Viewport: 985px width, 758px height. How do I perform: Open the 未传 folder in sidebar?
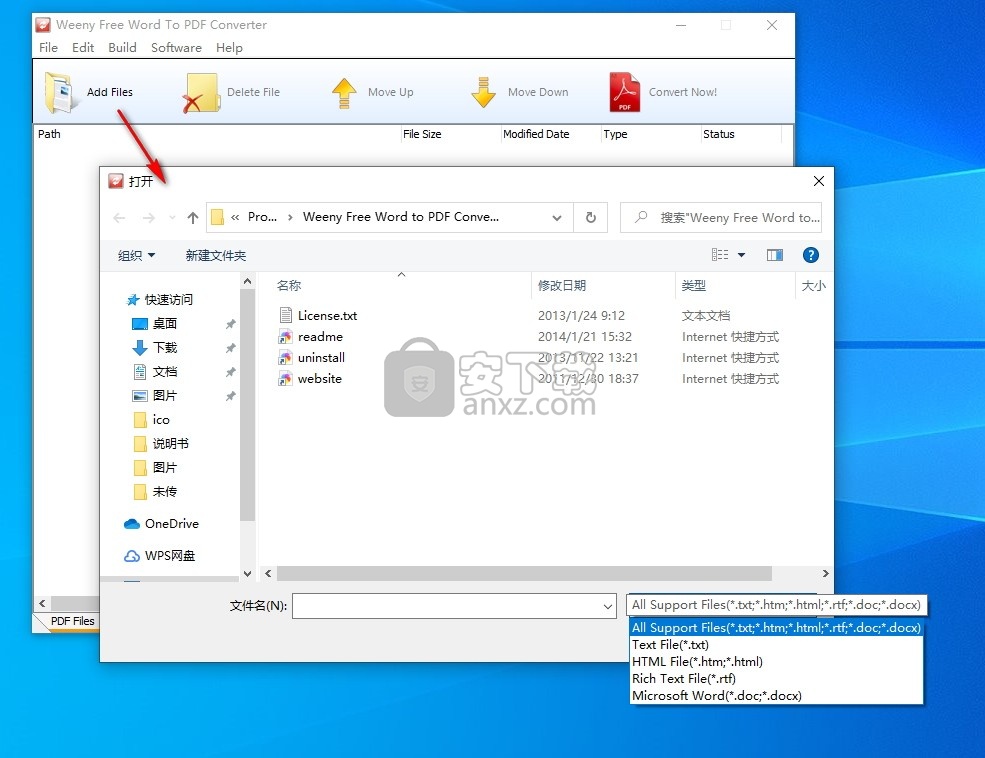click(155, 491)
